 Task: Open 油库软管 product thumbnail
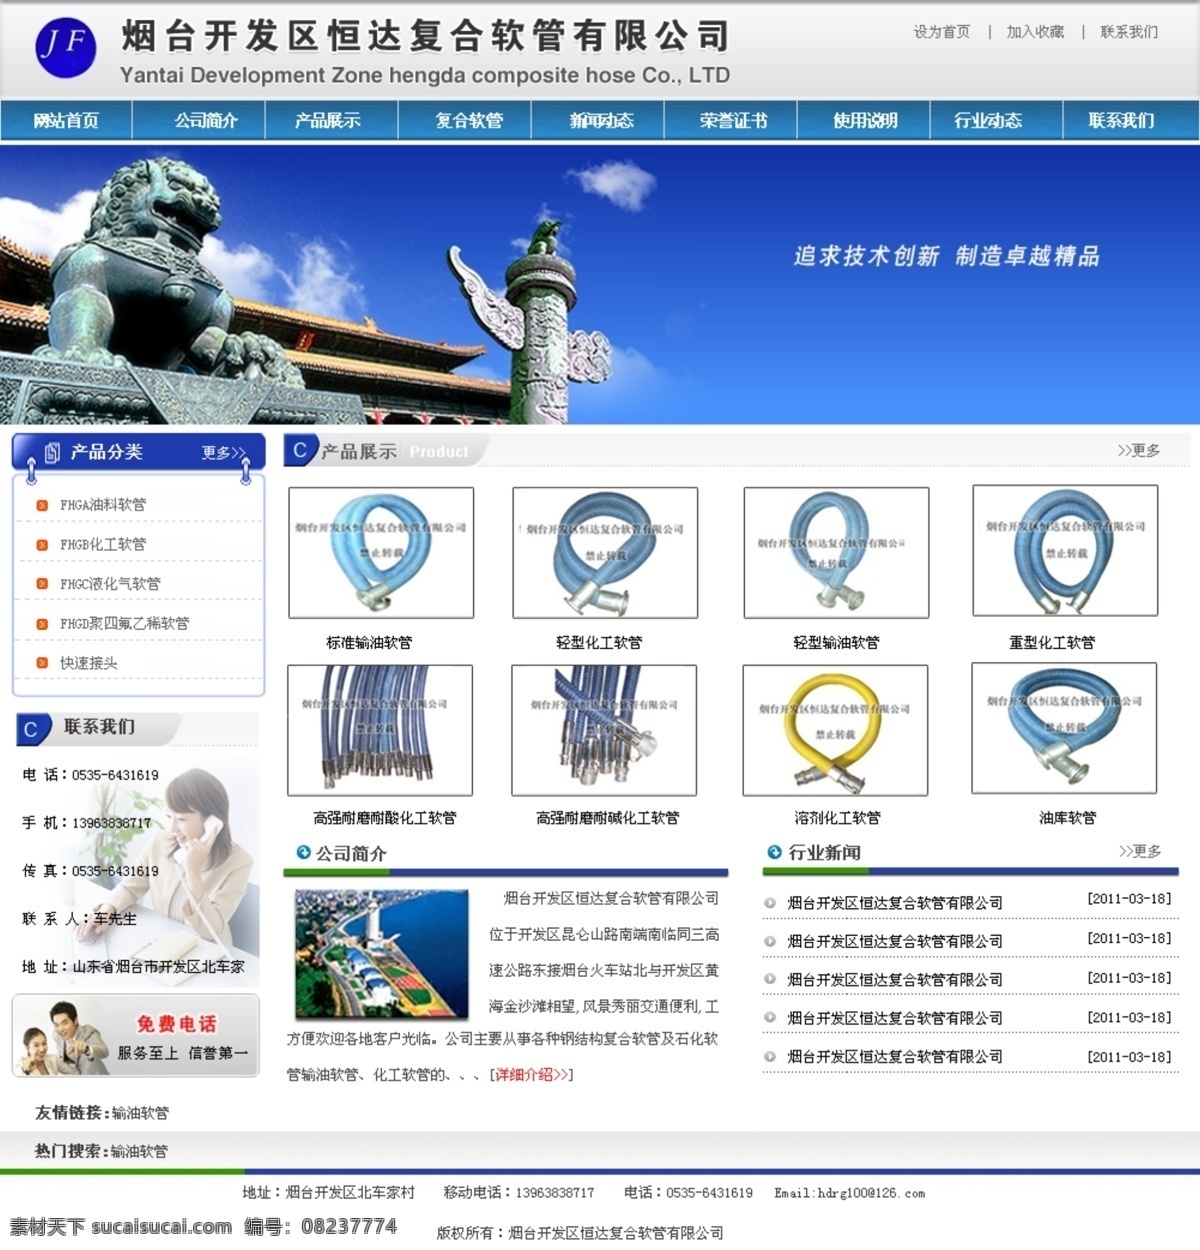coord(1064,728)
